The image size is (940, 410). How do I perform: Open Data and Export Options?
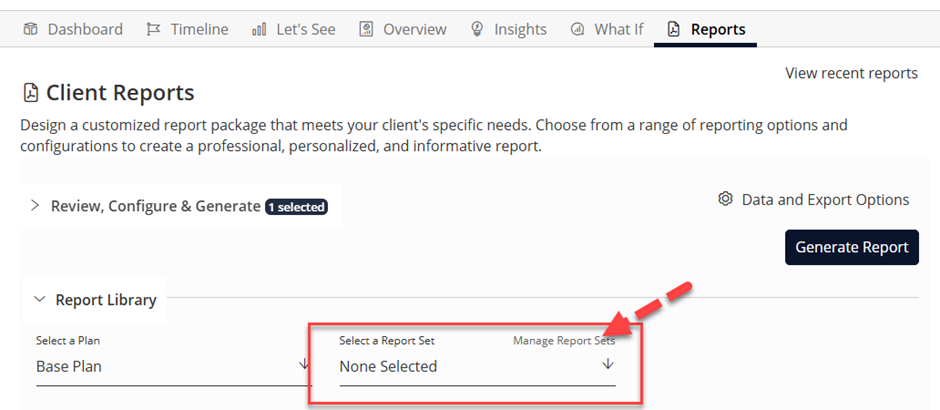point(825,199)
